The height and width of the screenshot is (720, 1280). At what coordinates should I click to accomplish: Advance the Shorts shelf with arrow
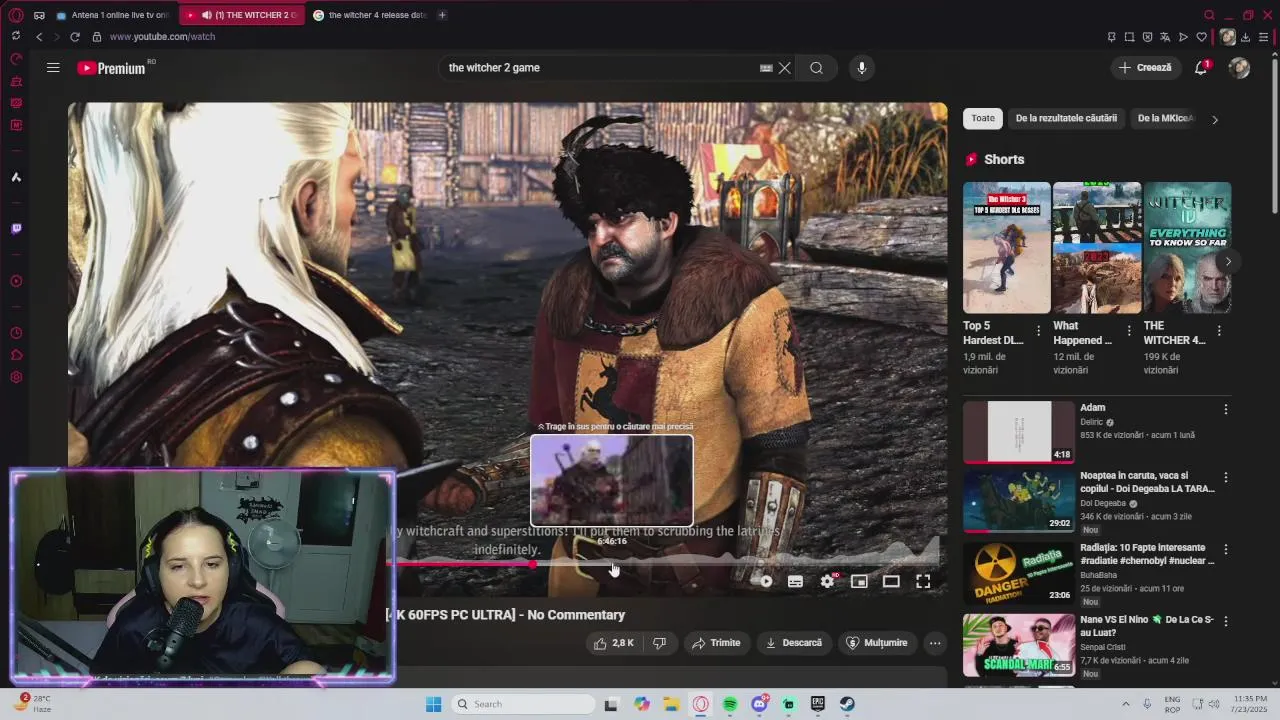(1228, 262)
